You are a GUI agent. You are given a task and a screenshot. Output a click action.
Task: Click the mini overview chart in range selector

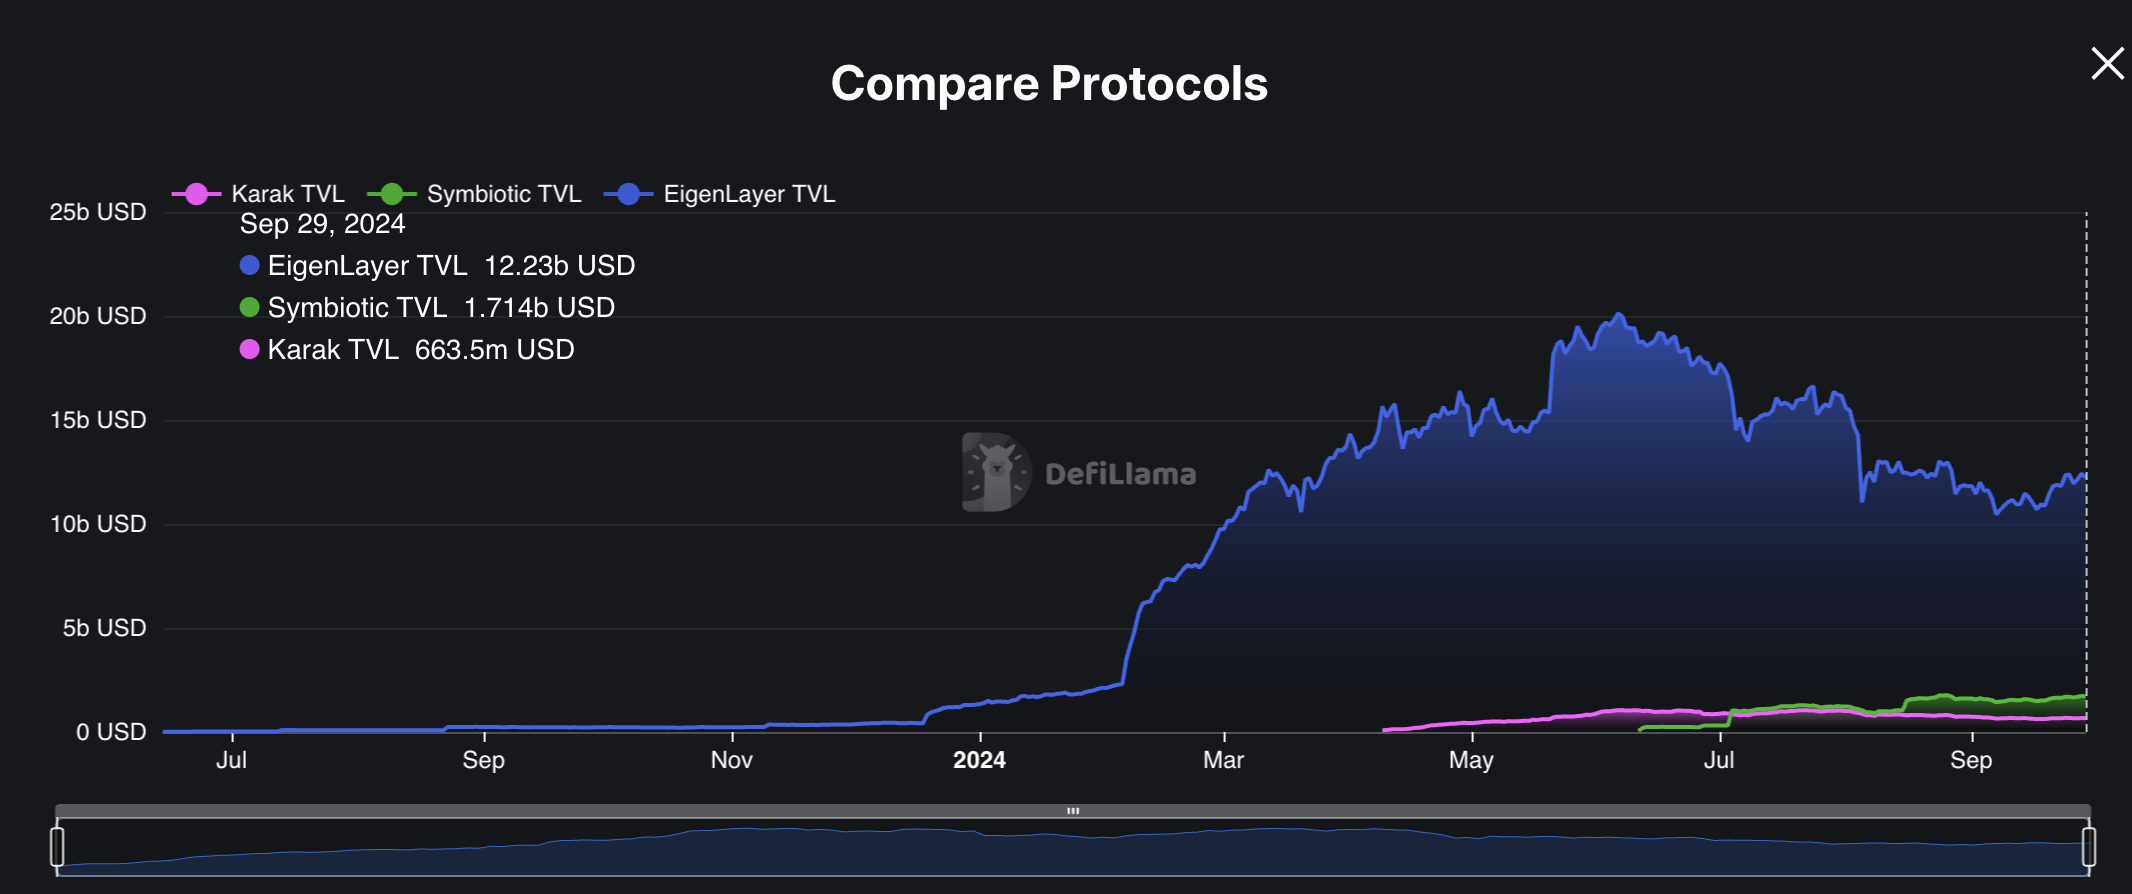click(x=1073, y=848)
